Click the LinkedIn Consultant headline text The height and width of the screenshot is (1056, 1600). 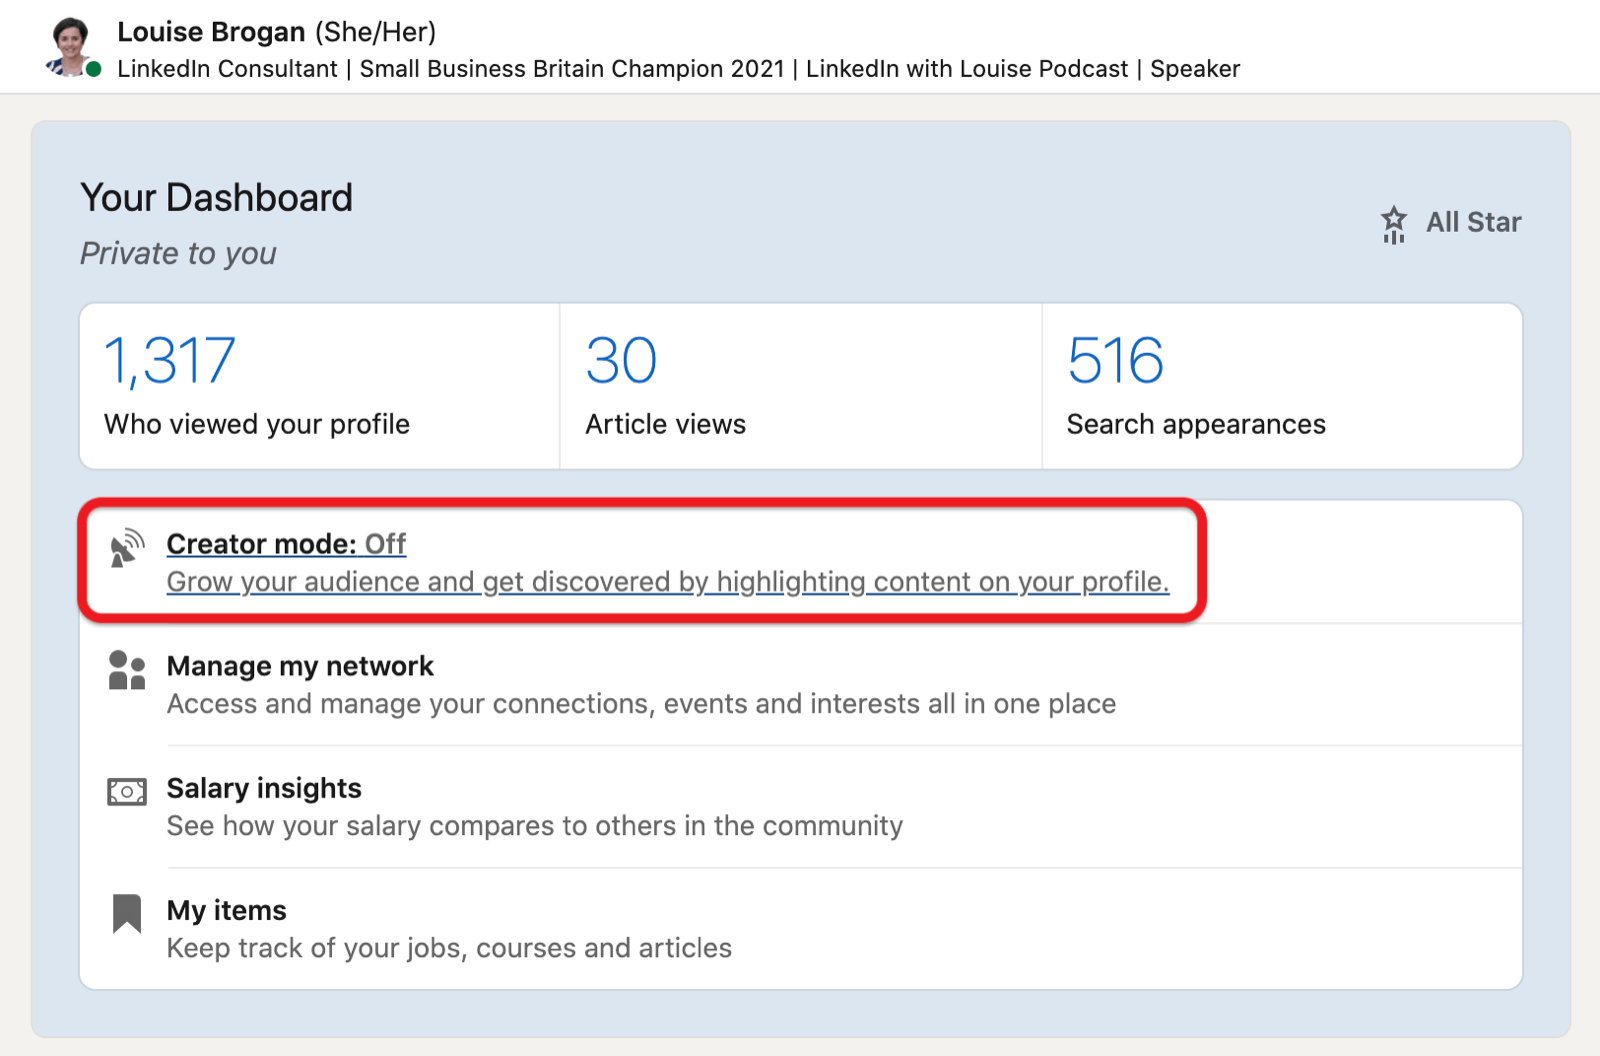[678, 69]
